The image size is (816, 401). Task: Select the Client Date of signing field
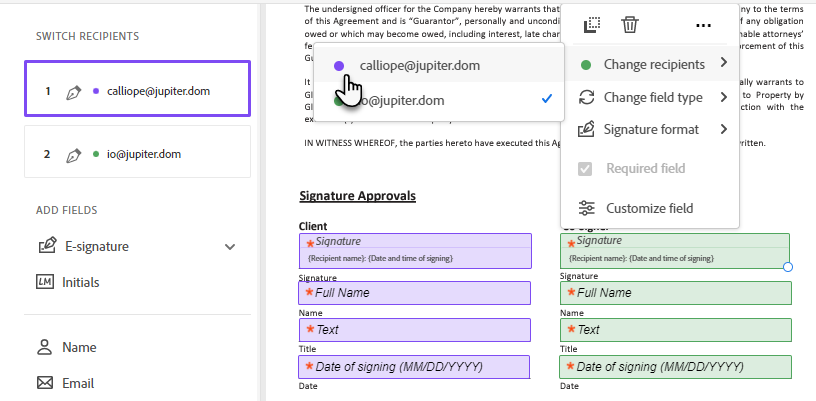pyautogui.click(x=414, y=367)
